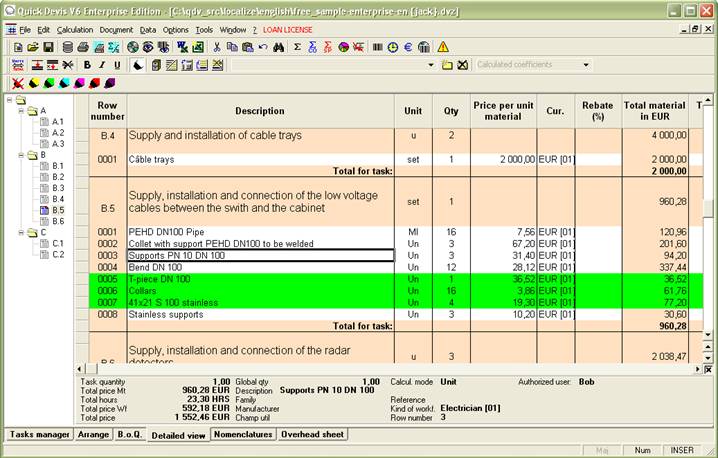Click the Undo arrow icon

click(263, 47)
